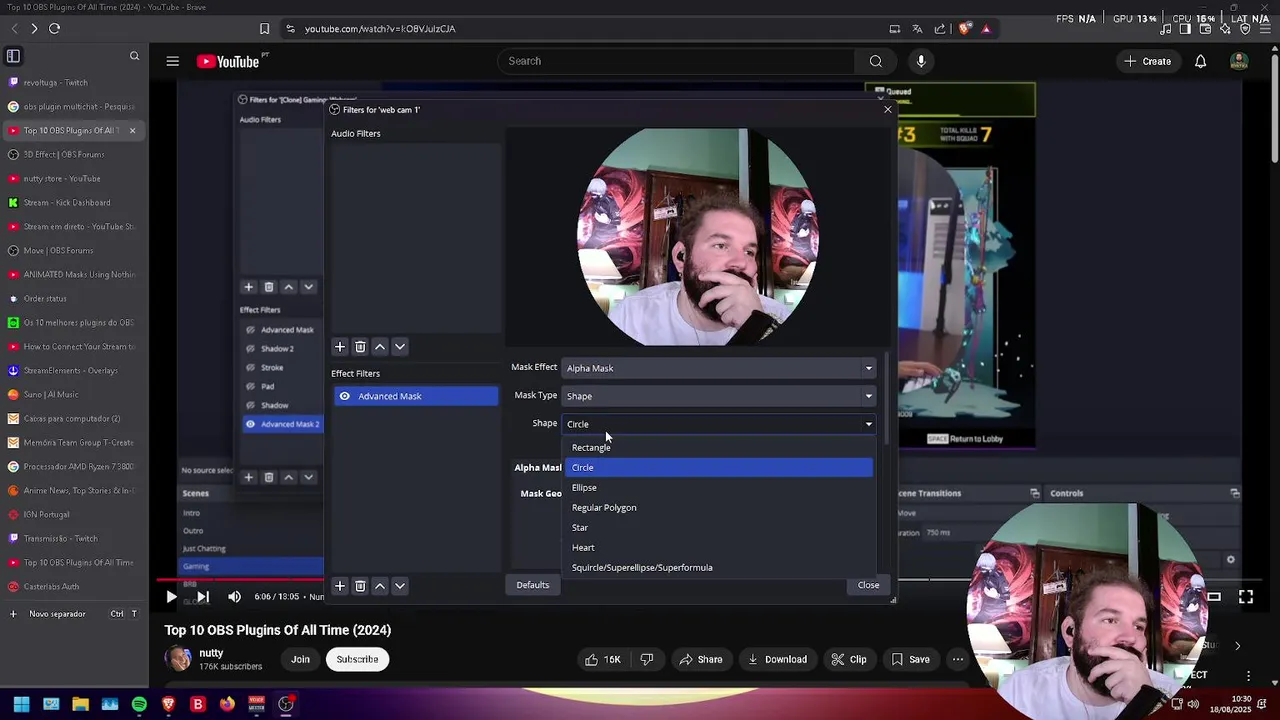The height and width of the screenshot is (720, 1280).
Task: Add an audio filter with the plus icon in the web cam 1 dialog
Action: click(340, 347)
